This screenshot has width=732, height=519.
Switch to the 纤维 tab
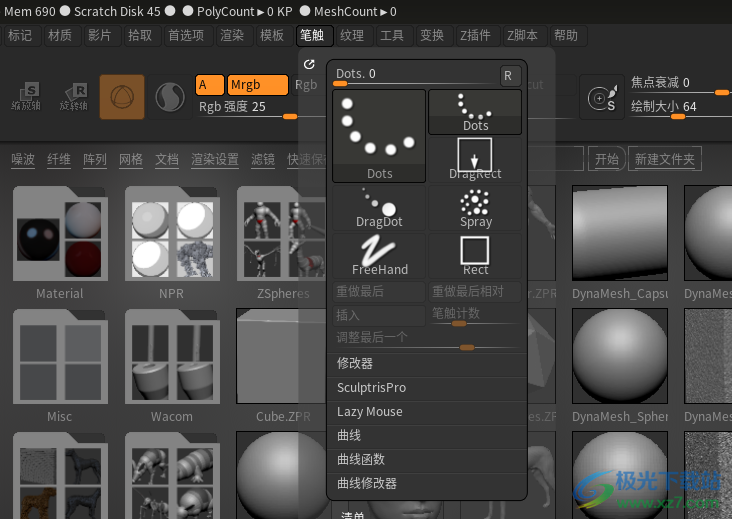pos(59,160)
